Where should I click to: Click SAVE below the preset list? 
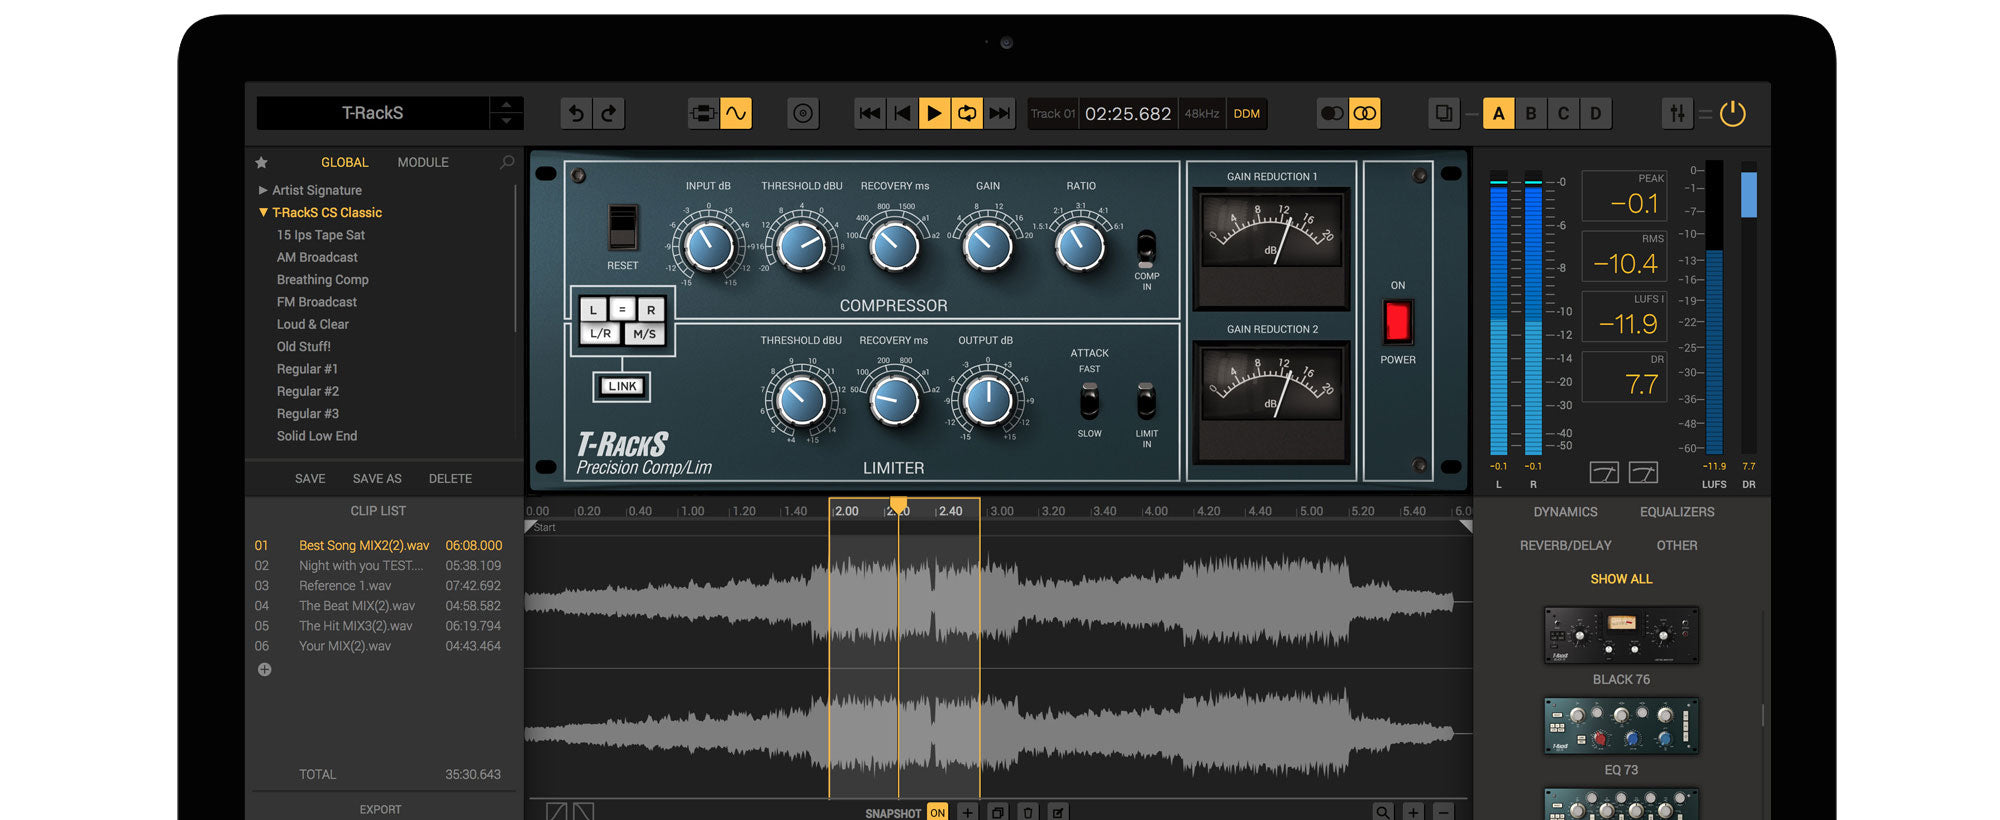[x=310, y=479]
